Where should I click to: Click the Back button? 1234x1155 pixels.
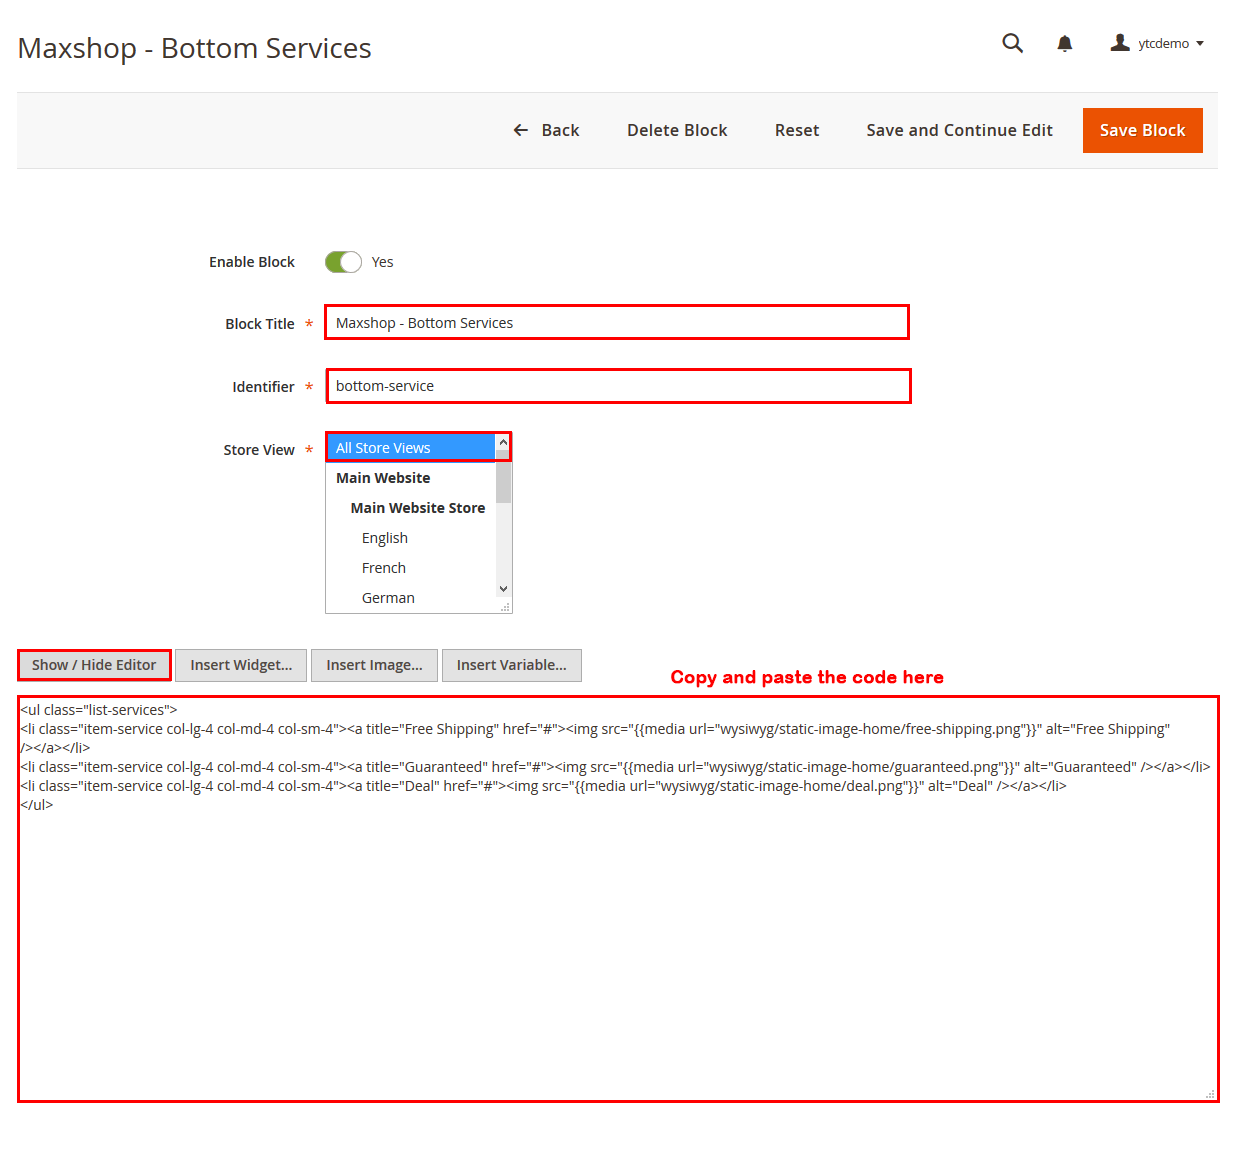(546, 130)
